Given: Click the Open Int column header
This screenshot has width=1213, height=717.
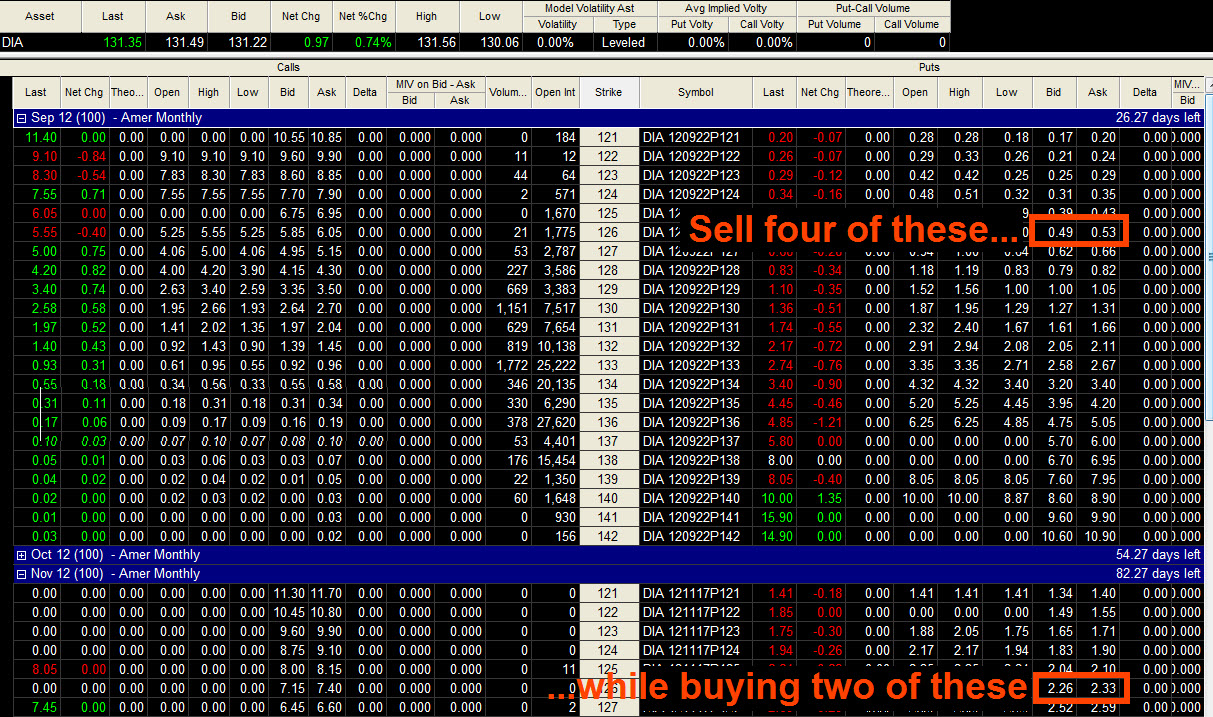Looking at the screenshot, I should [x=555, y=92].
